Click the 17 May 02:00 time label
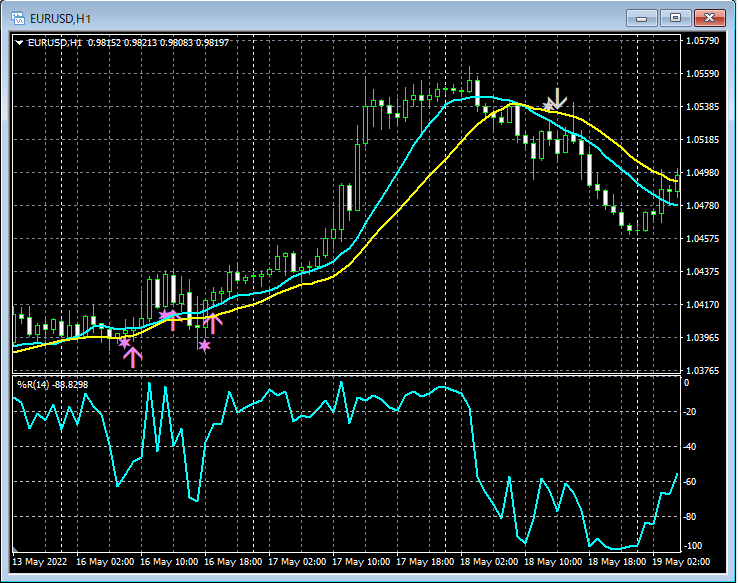 pos(297,562)
